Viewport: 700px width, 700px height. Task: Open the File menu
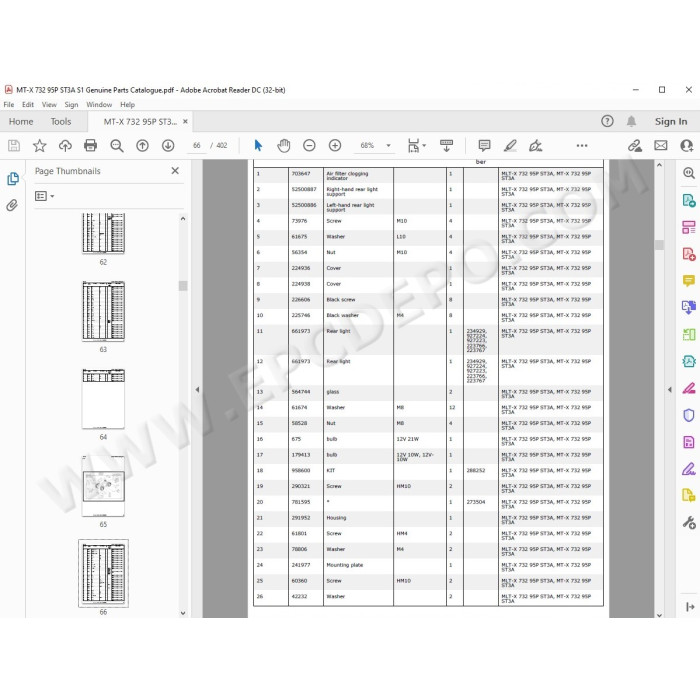point(8,104)
